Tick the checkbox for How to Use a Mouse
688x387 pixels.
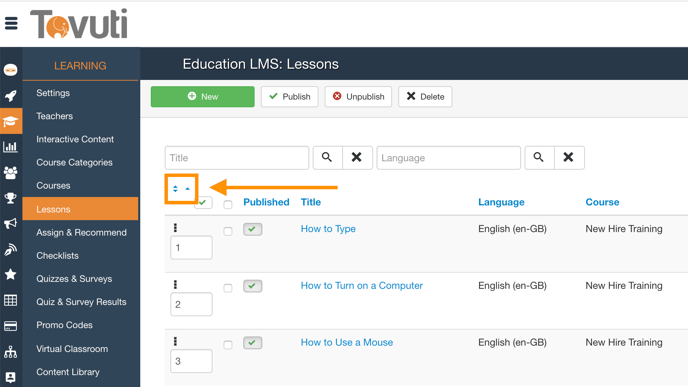[228, 345]
